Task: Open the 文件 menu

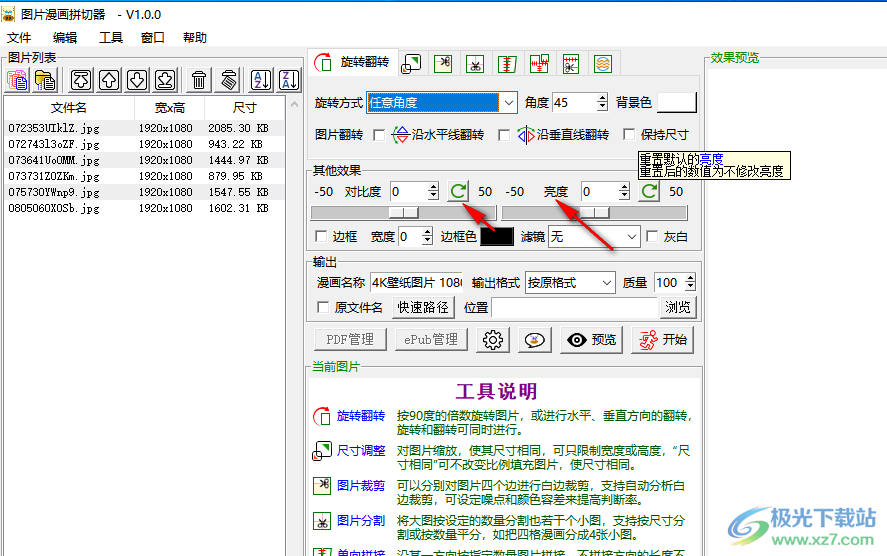Action: pos(19,37)
